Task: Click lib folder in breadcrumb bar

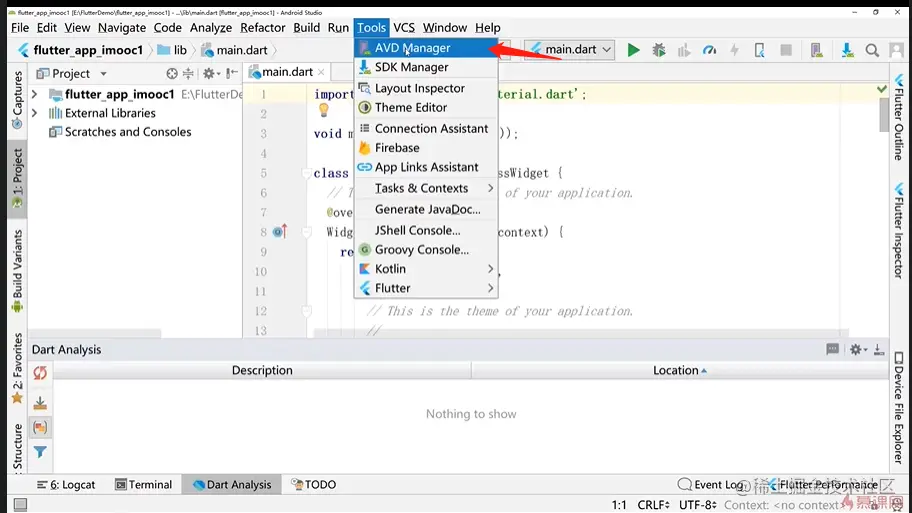Action: (x=172, y=50)
